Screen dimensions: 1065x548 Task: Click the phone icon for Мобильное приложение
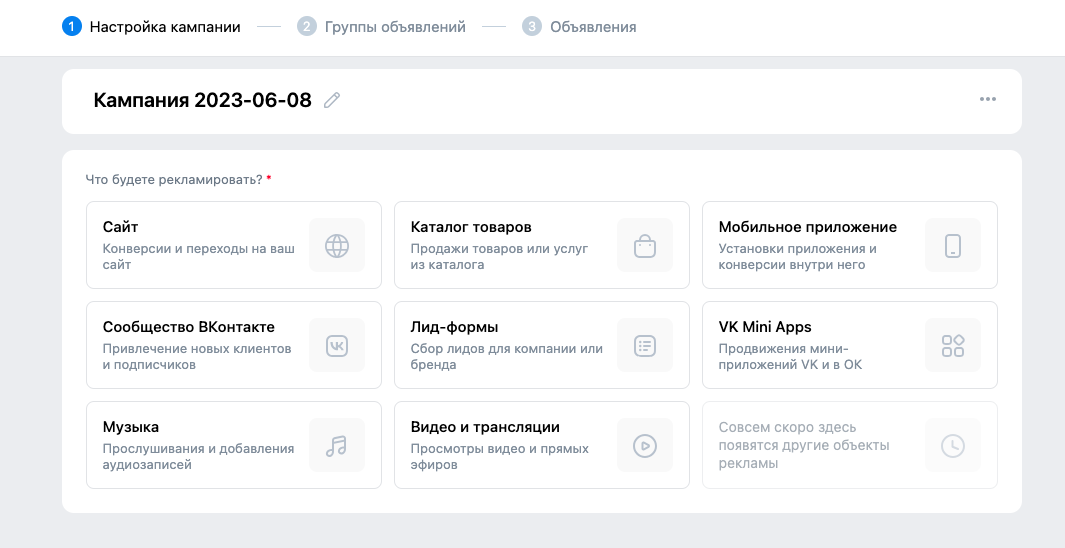pos(952,245)
